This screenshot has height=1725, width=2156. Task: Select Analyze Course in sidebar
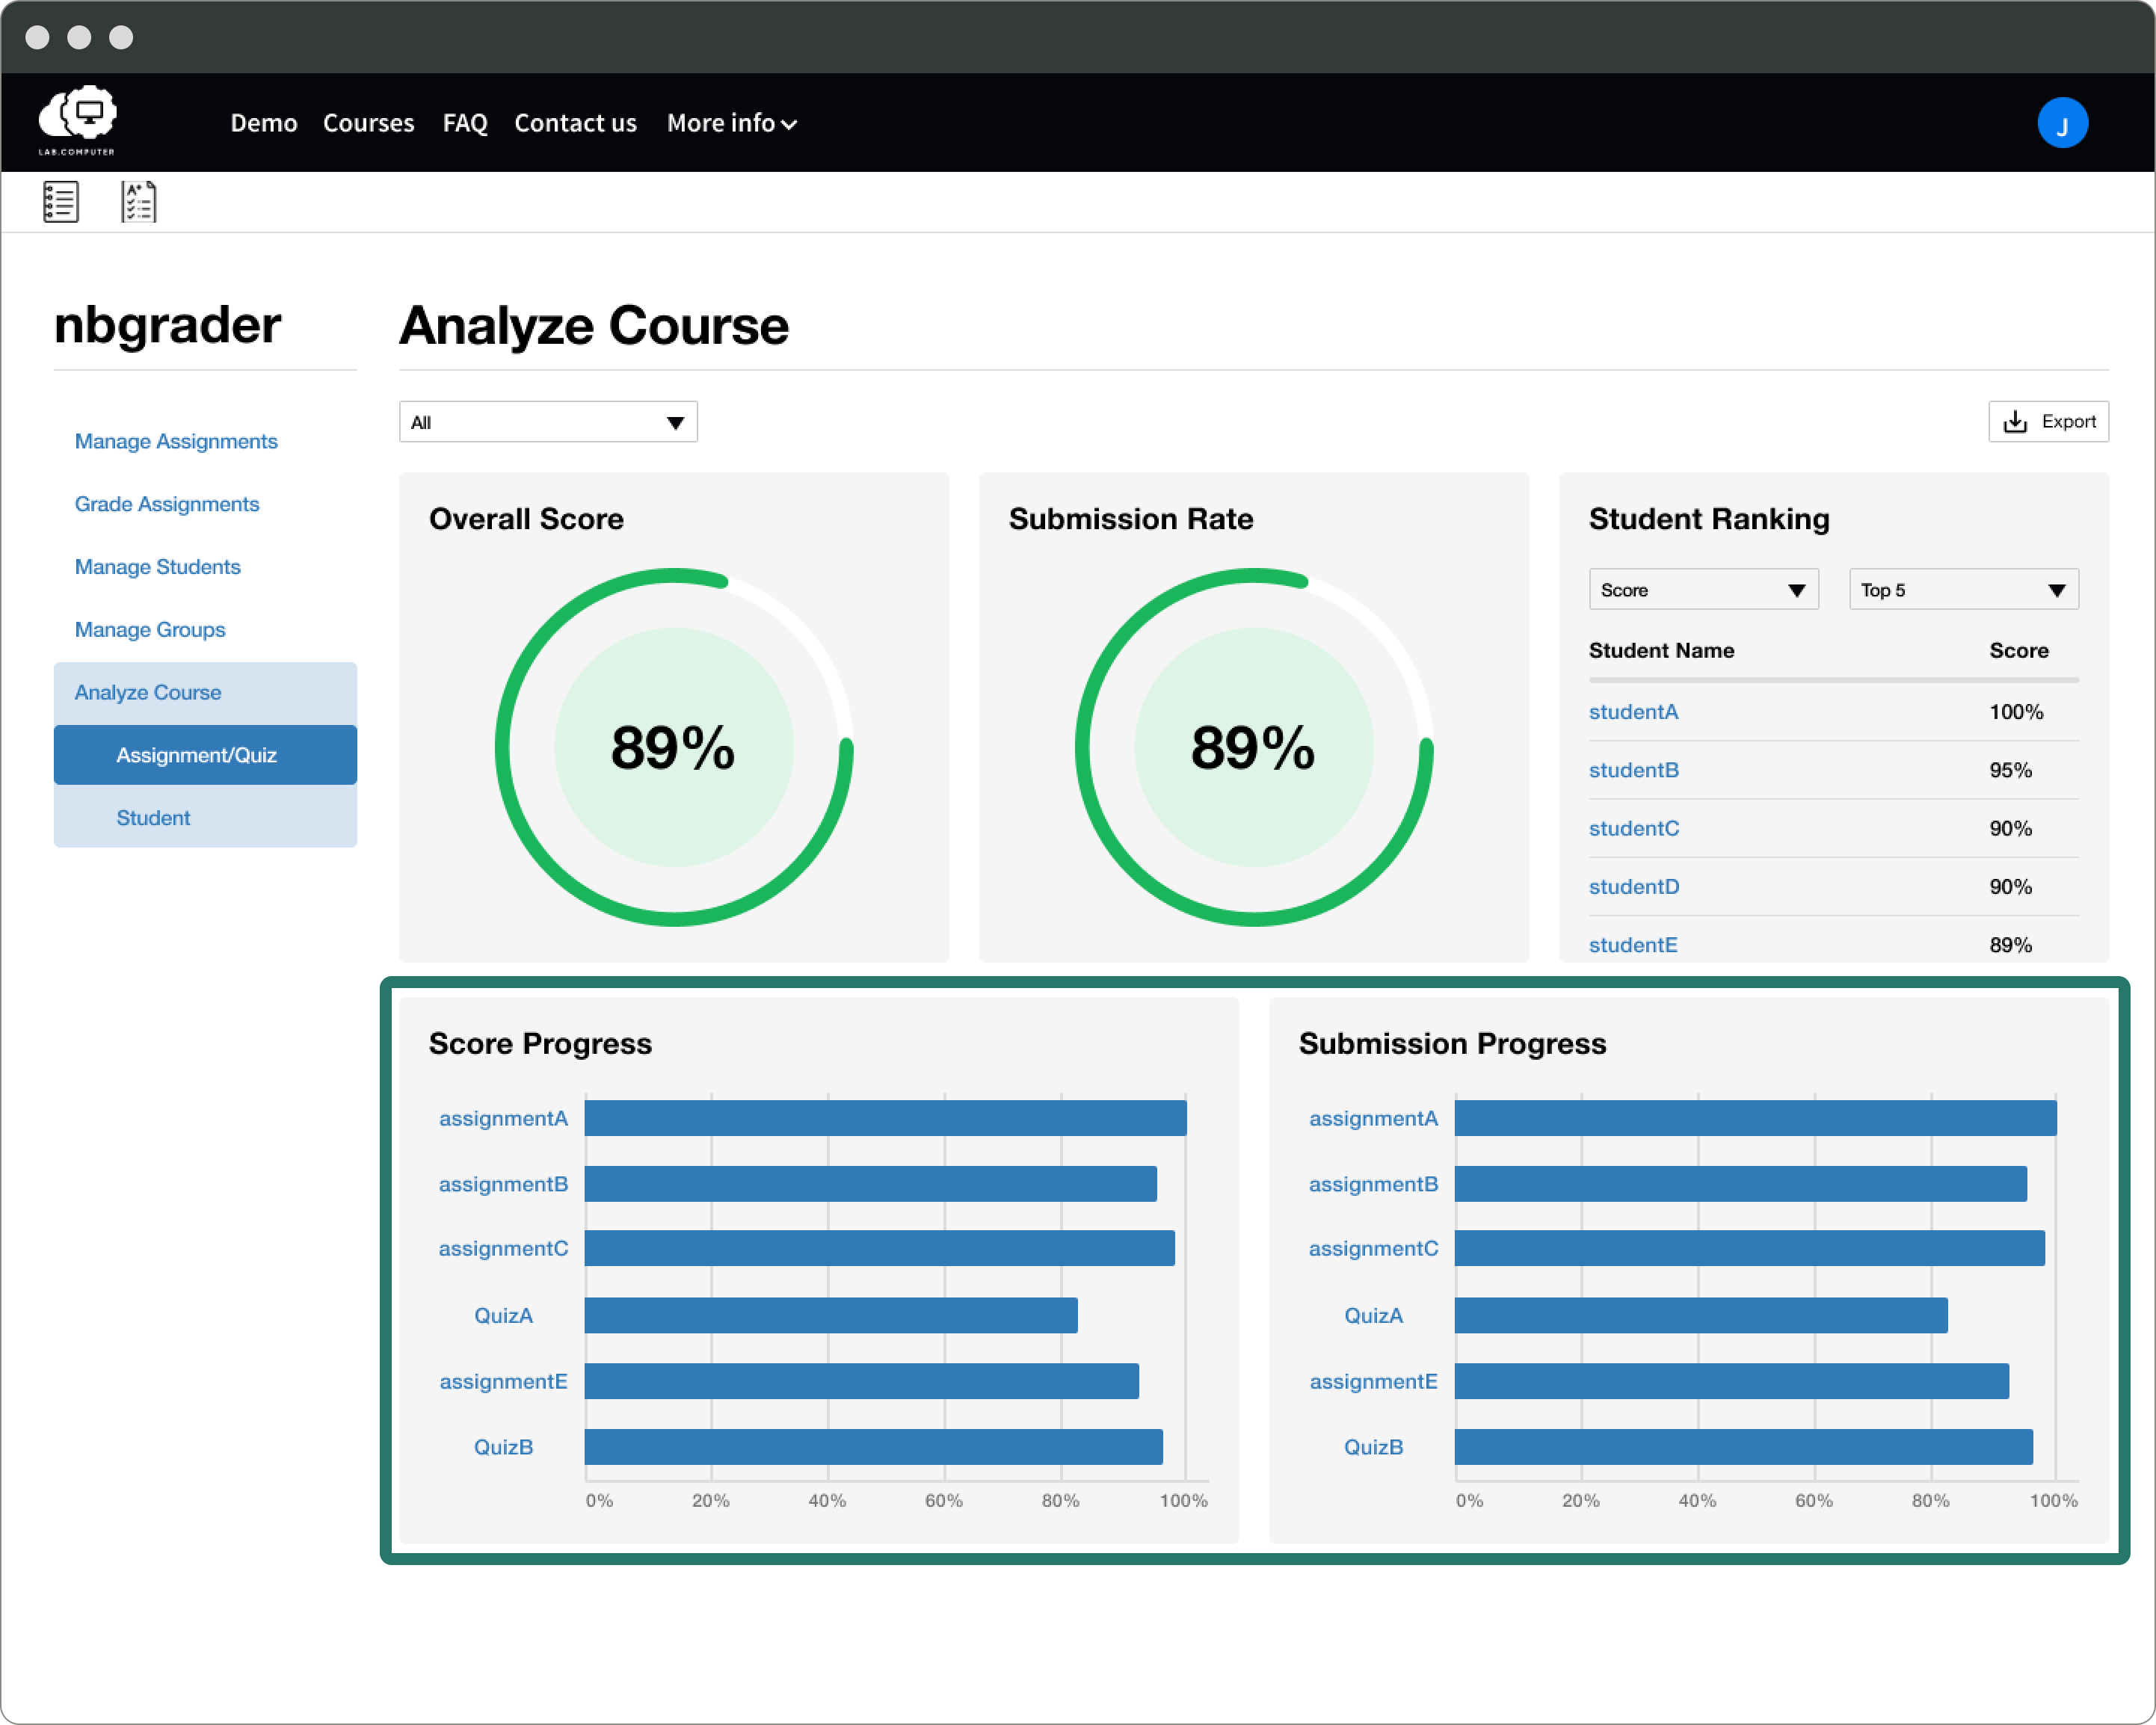pyautogui.click(x=205, y=693)
